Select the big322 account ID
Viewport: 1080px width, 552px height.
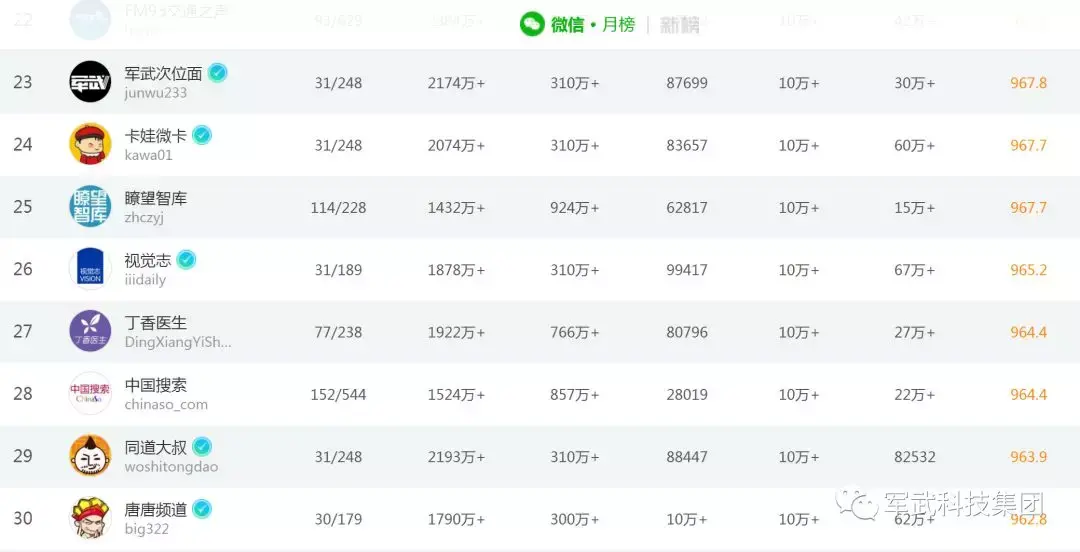[x=147, y=529]
